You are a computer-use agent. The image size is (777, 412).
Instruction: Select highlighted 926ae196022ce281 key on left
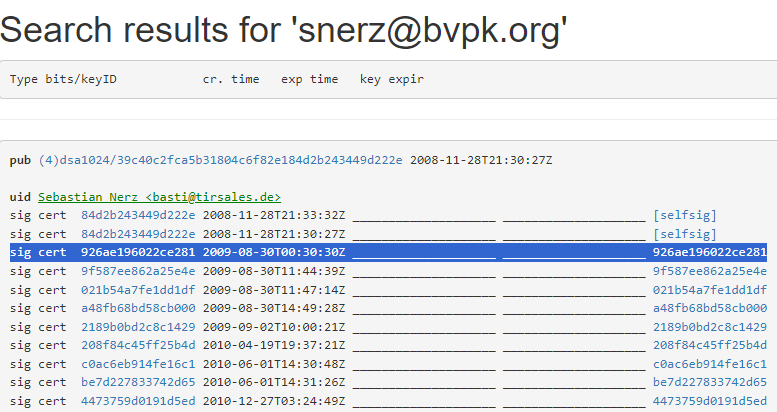click(138, 252)
